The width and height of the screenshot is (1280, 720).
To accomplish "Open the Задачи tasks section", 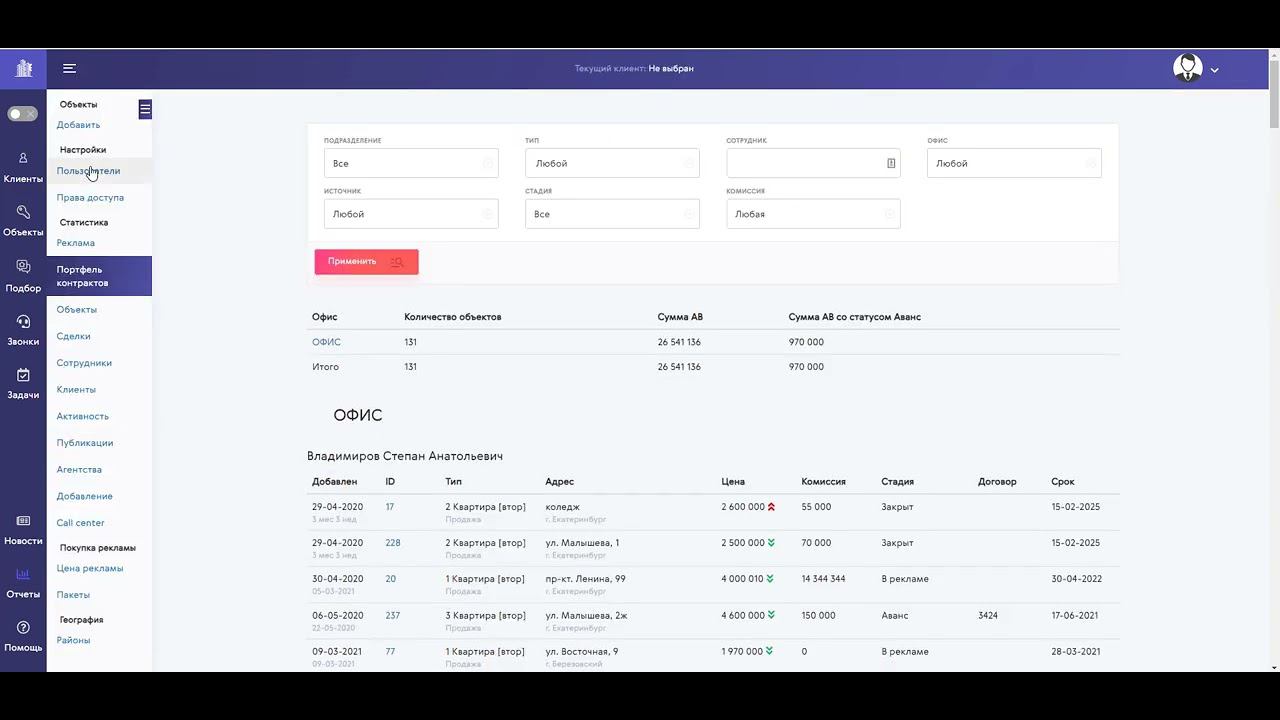I will pyautogui.click(x=23, y=384).
